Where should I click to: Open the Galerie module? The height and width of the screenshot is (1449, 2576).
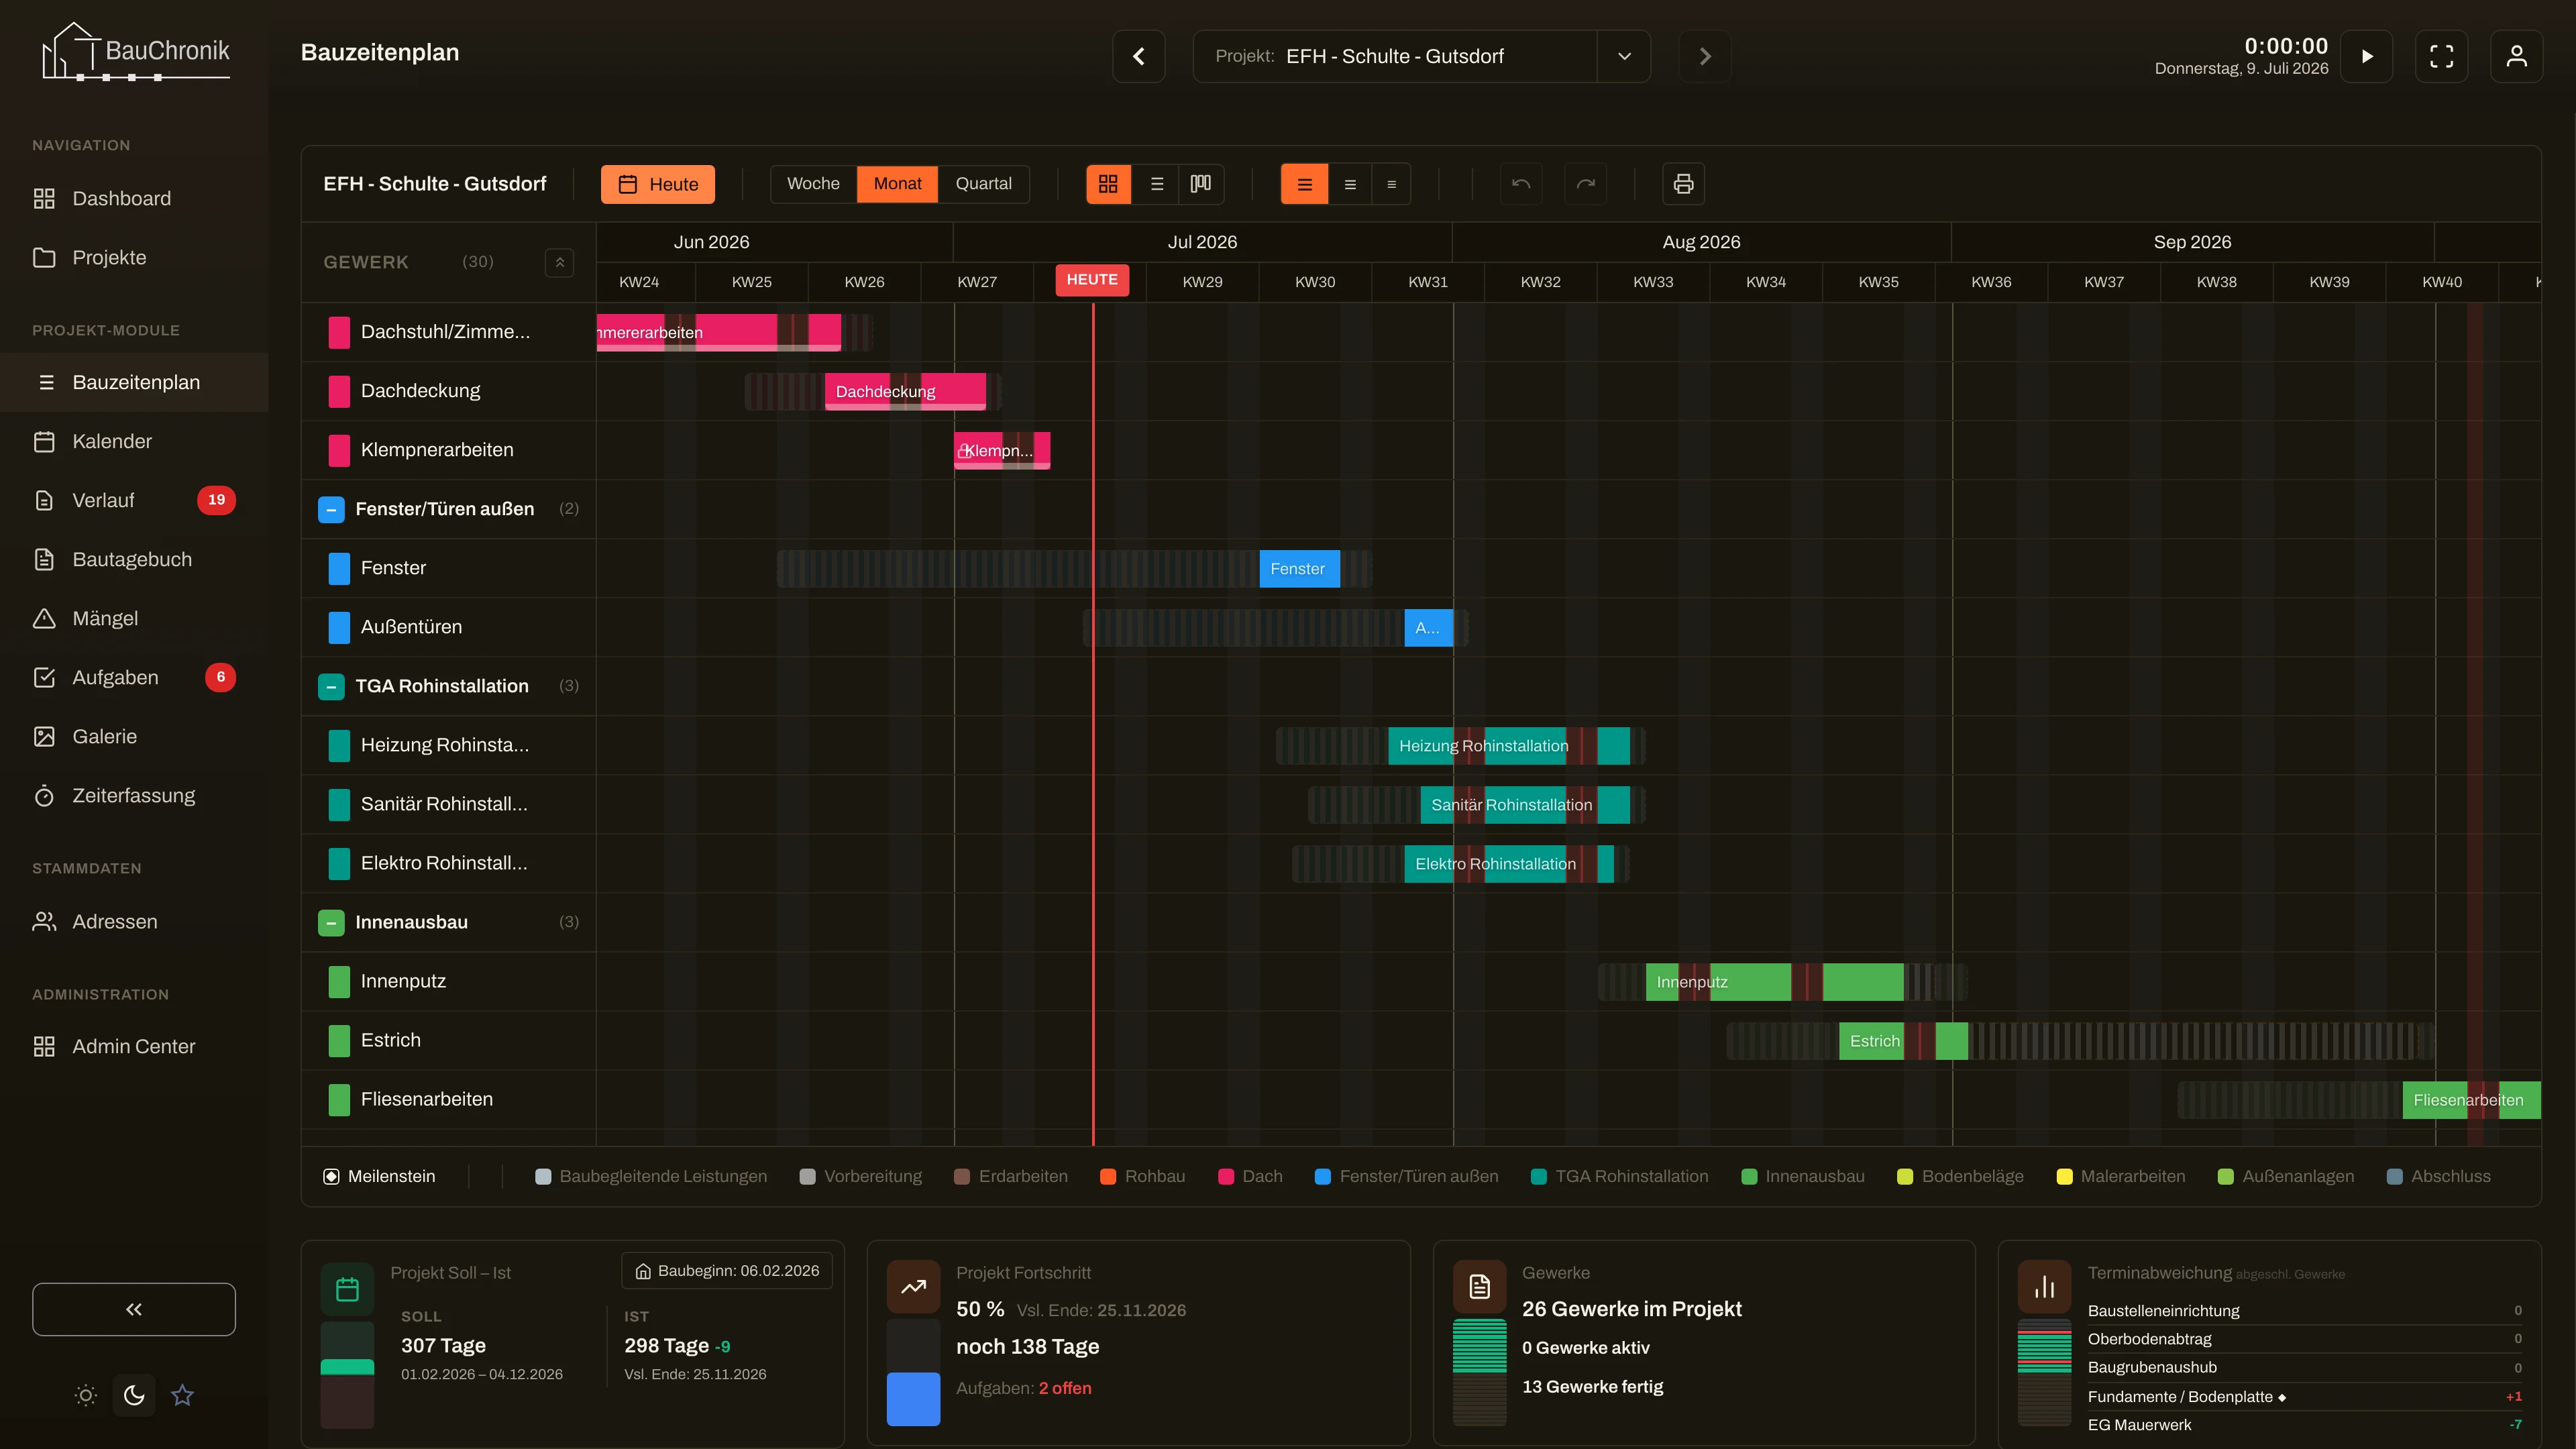(x=134, y=736)
